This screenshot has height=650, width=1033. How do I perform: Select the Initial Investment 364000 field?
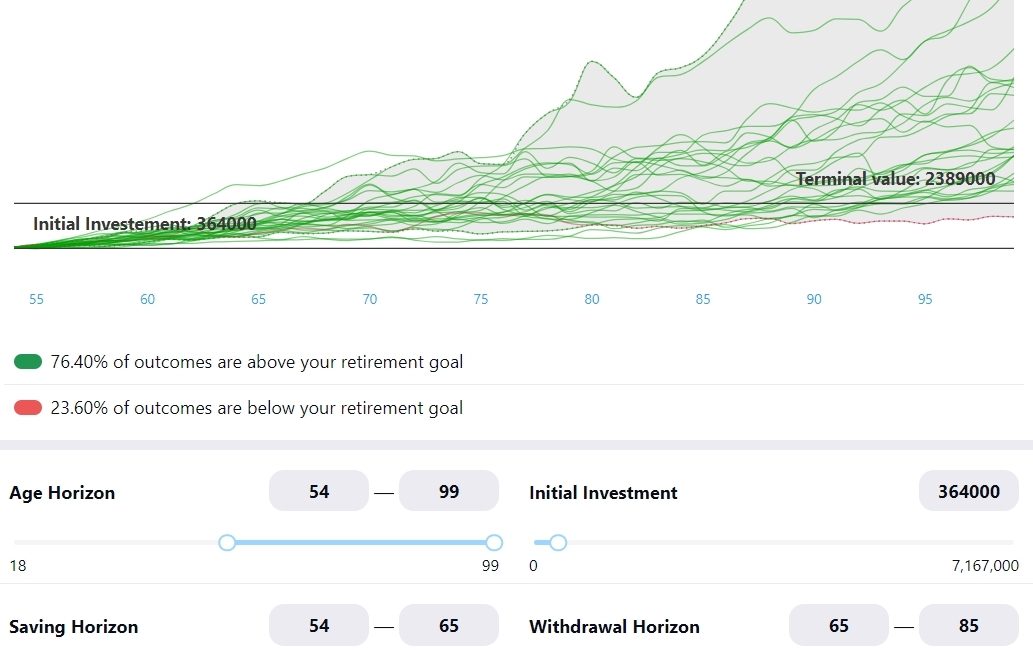968,491
